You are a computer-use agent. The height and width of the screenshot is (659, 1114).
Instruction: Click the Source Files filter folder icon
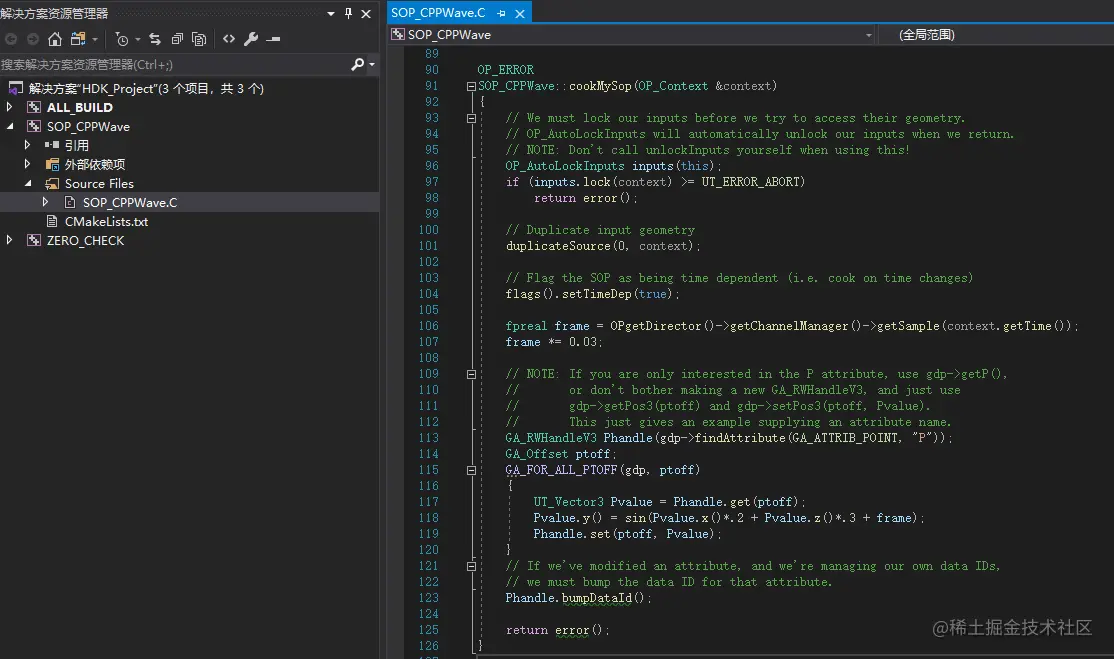tap(52, 184)
